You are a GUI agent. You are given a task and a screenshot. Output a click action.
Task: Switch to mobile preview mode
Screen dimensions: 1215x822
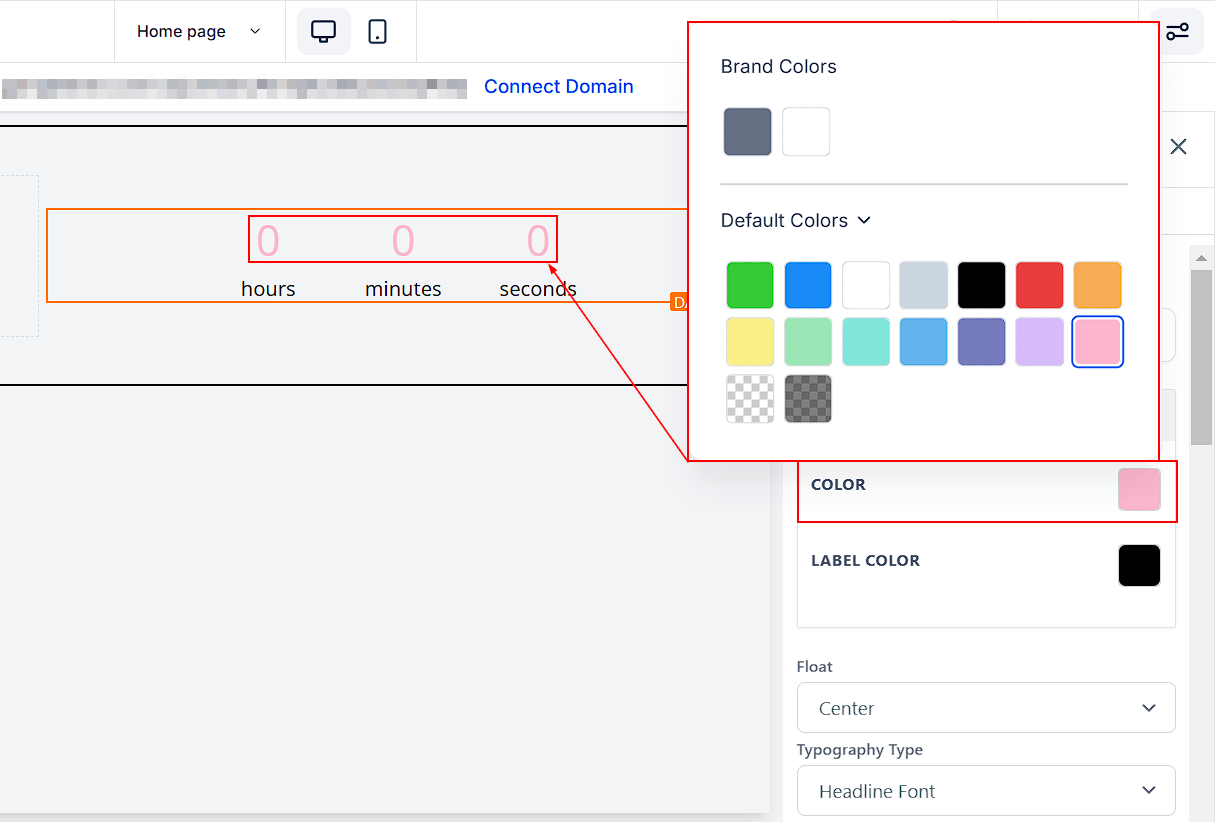377,31
